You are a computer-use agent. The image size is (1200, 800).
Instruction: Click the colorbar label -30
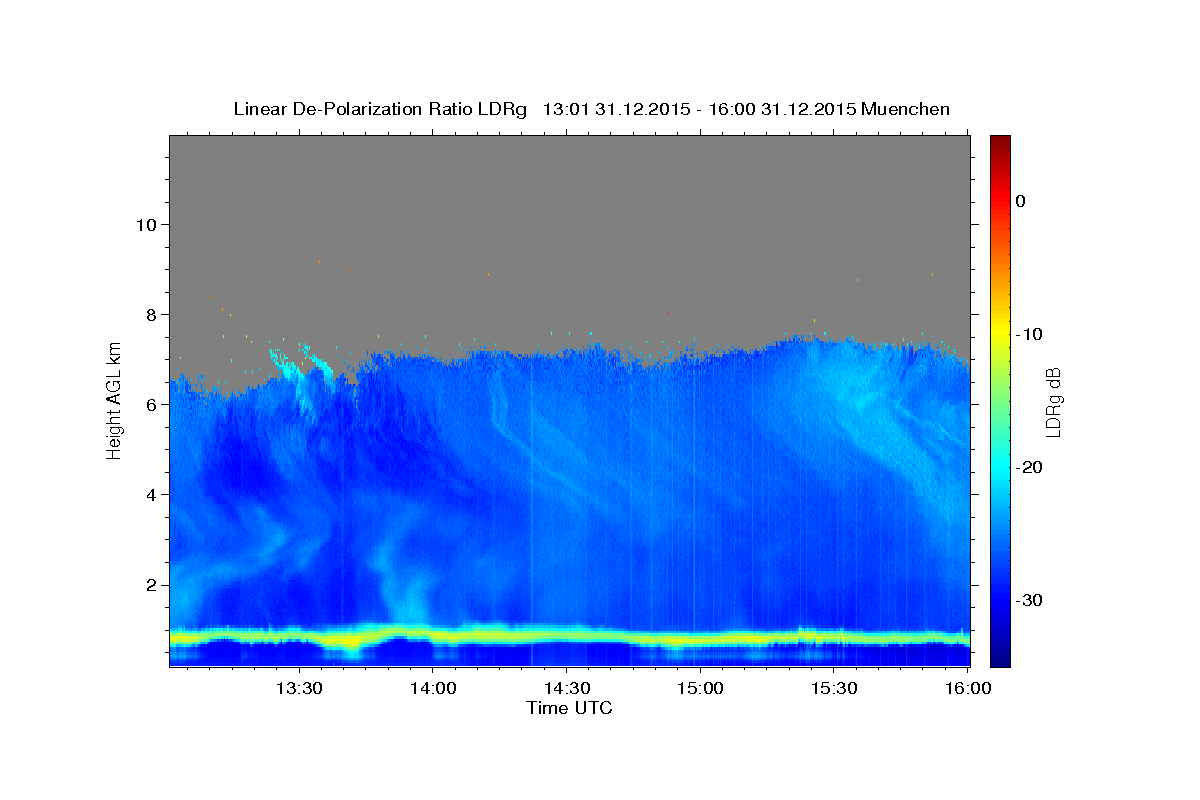[x=1030, y=600]
